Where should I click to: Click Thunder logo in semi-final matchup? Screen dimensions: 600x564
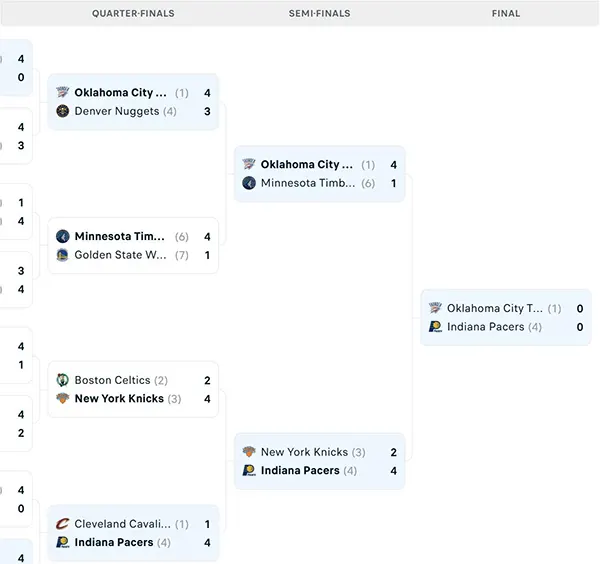point(249,165)
